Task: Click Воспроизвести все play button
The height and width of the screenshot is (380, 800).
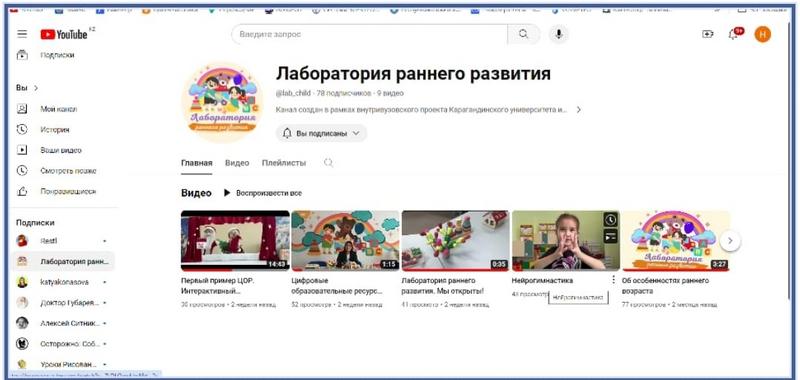Action: click(x=262, y=193)
